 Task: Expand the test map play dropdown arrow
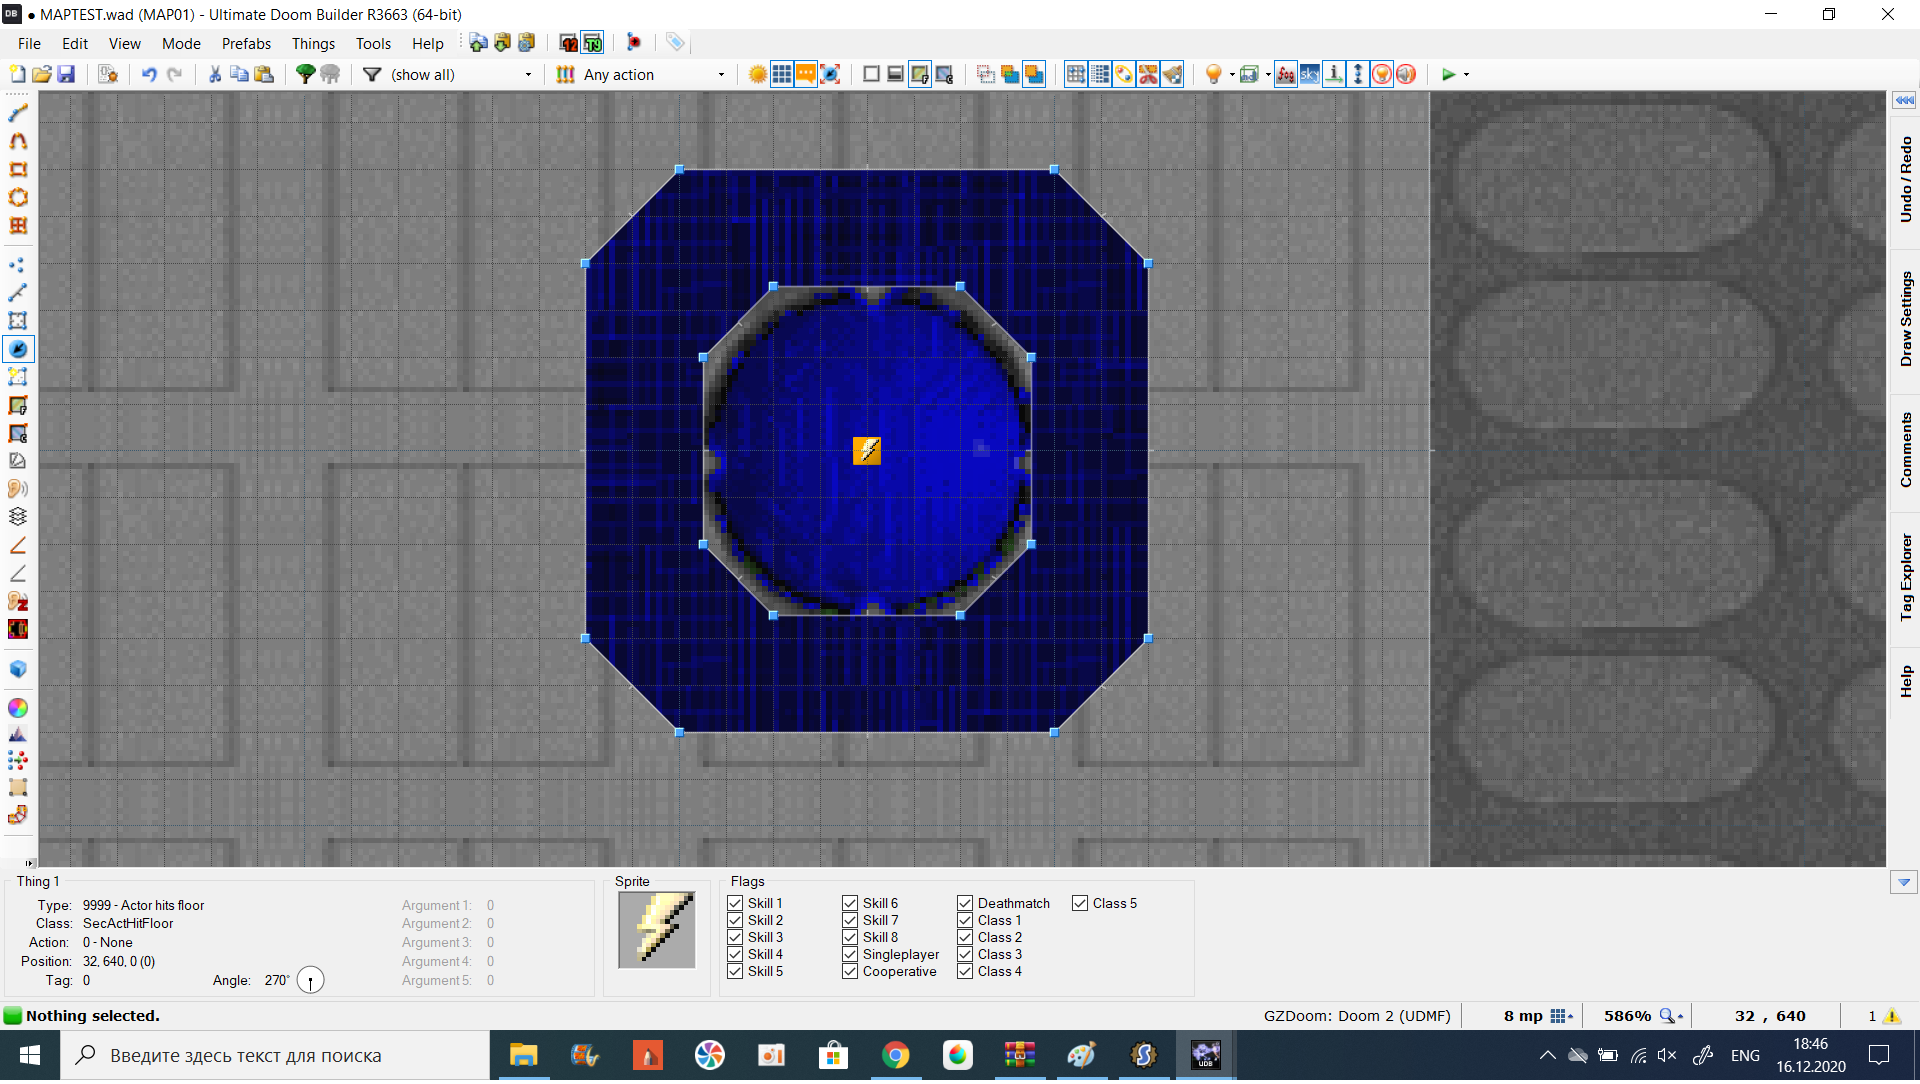1467,75
